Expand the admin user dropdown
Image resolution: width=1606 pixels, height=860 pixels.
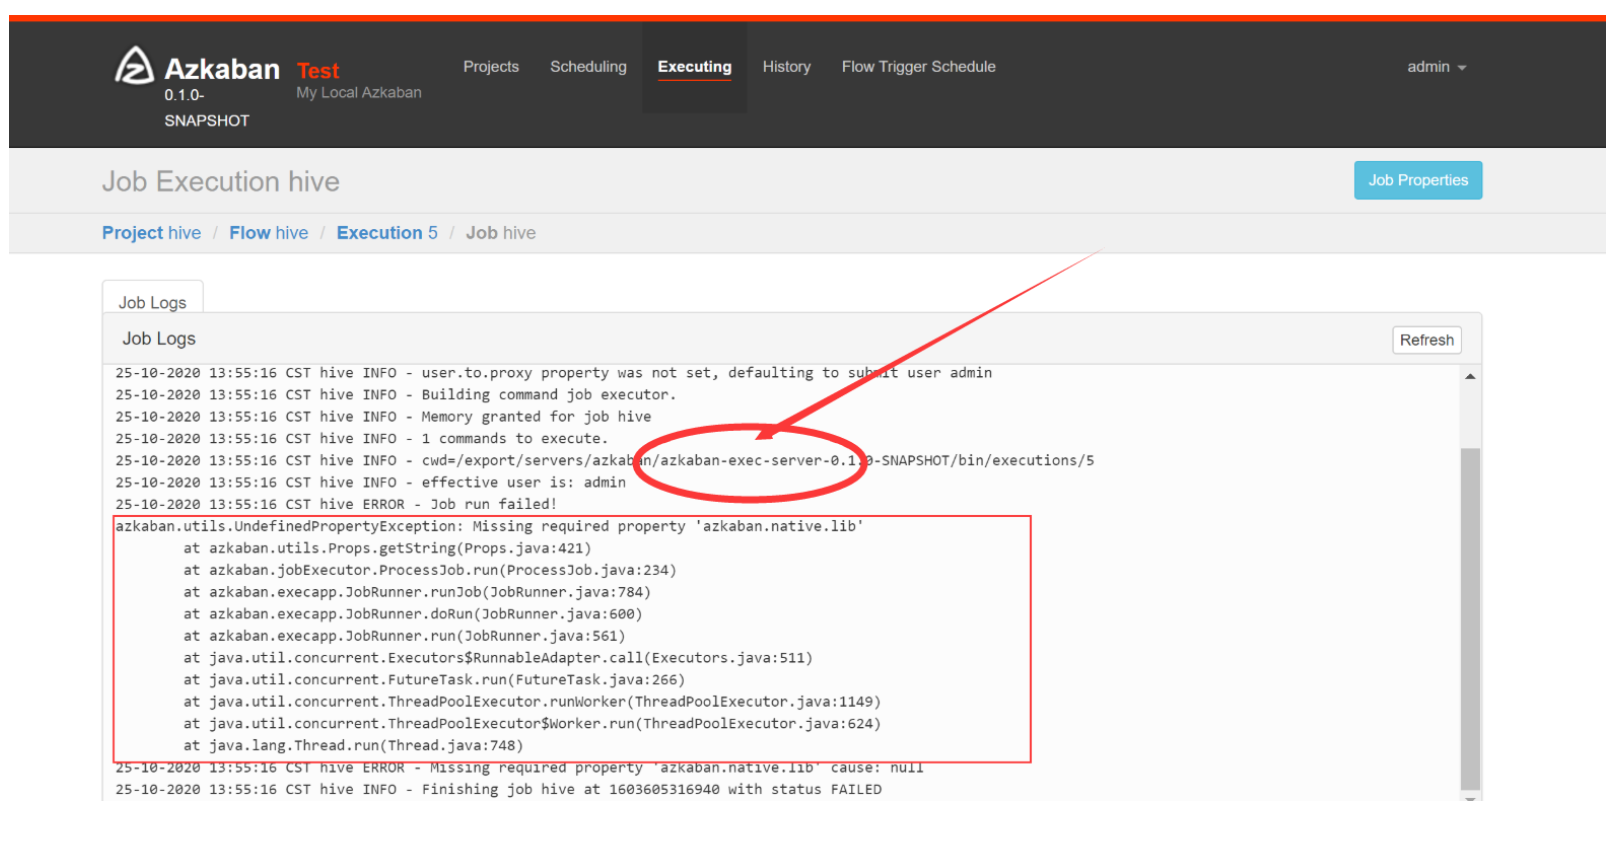(1436, 67)
